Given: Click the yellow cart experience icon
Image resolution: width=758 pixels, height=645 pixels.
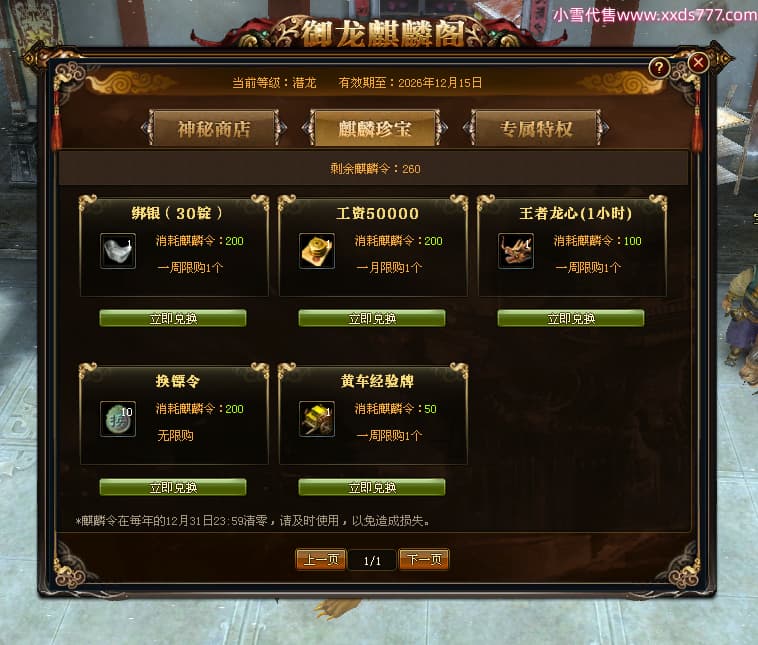Looking at the screenshot, I should (x=317, y=419).
